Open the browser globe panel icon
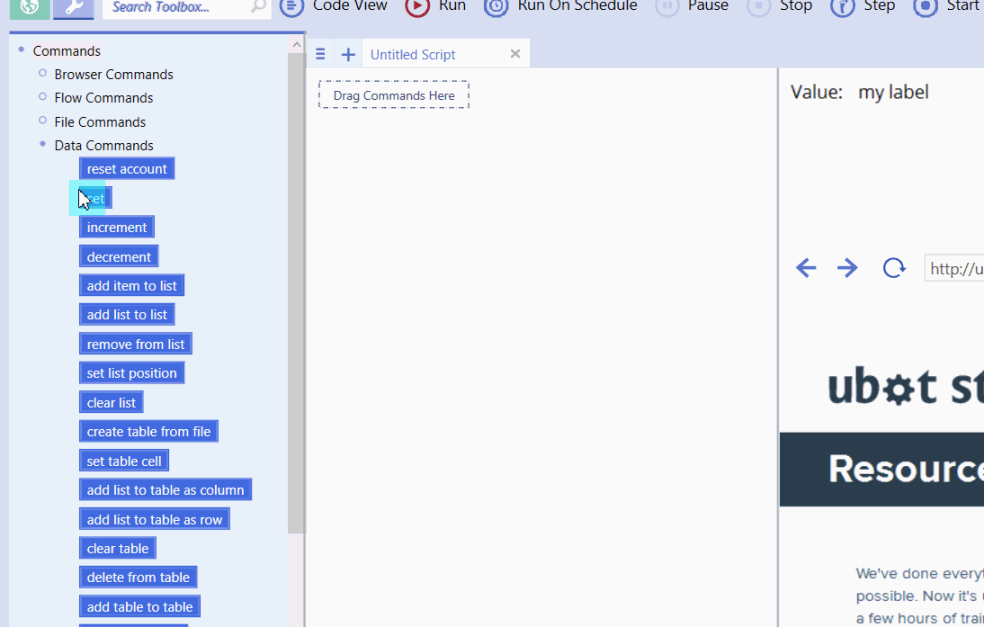 (29, 8)
